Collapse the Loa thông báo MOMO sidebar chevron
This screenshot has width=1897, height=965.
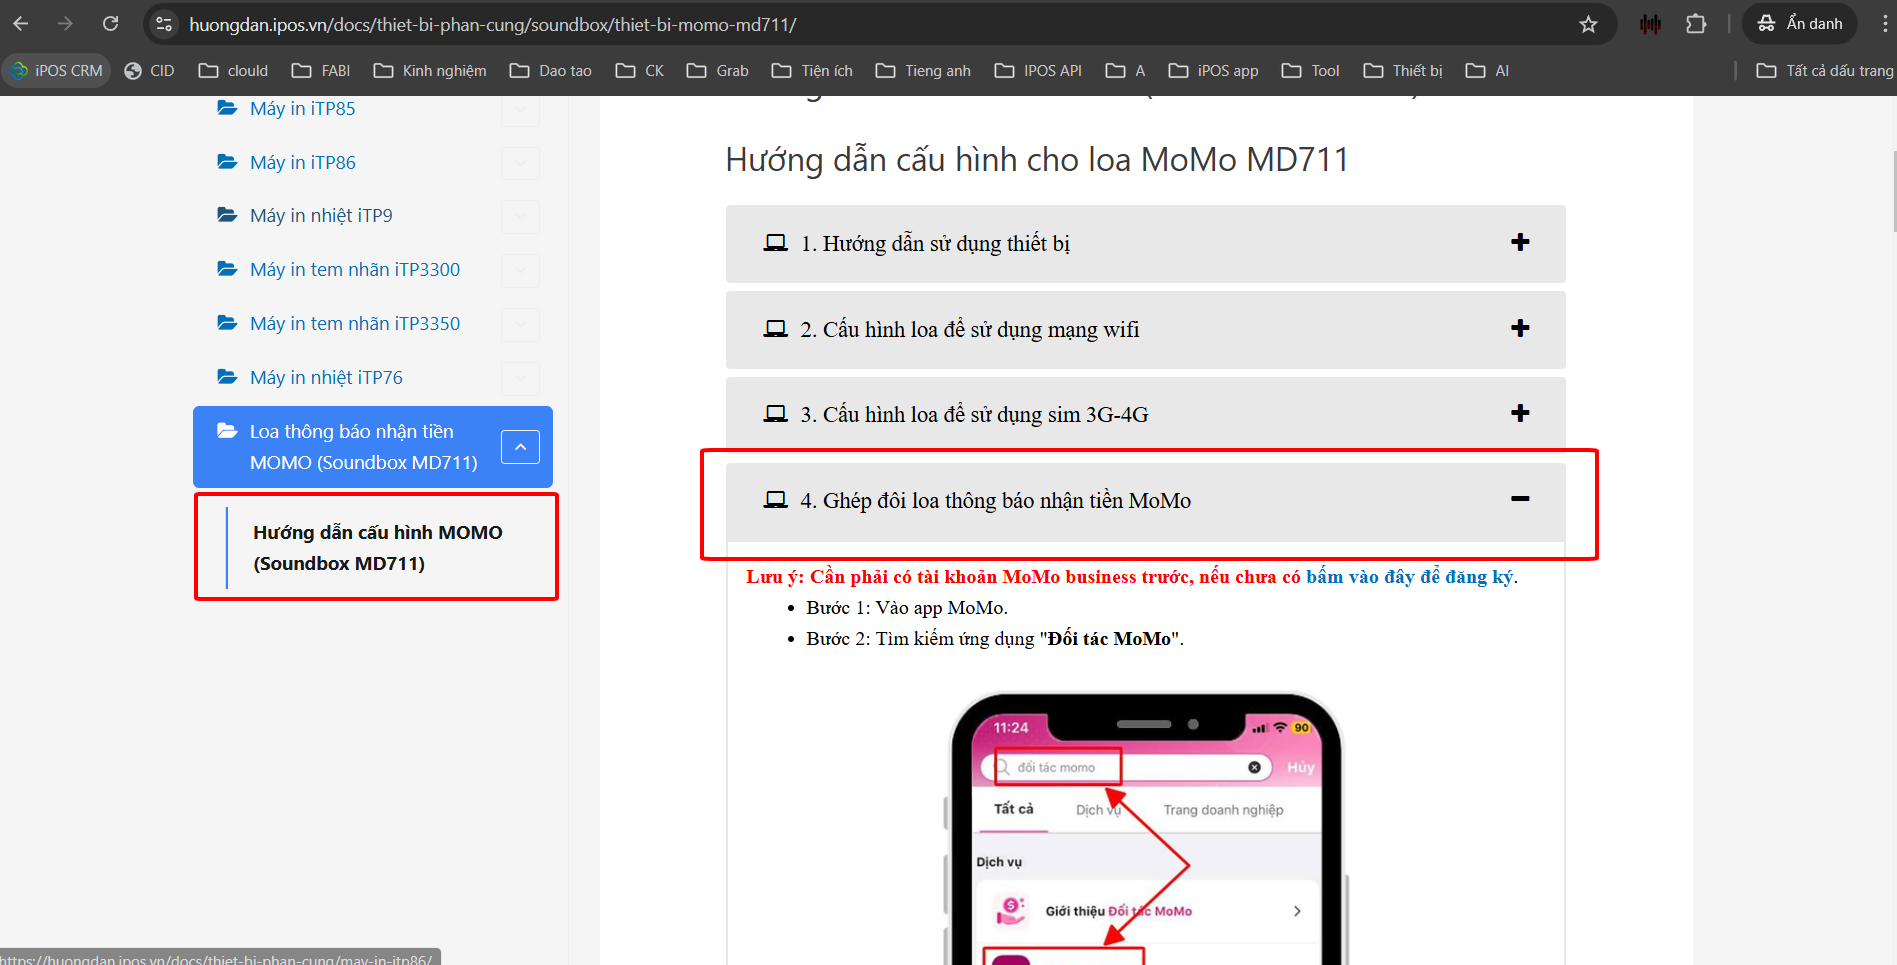[520, 447]
